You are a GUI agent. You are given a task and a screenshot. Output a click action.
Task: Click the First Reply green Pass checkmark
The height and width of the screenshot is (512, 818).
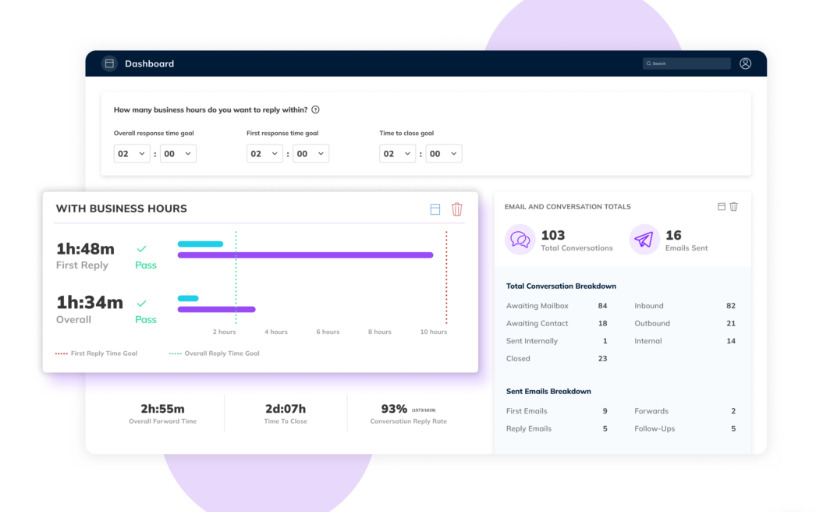(141, 249)
